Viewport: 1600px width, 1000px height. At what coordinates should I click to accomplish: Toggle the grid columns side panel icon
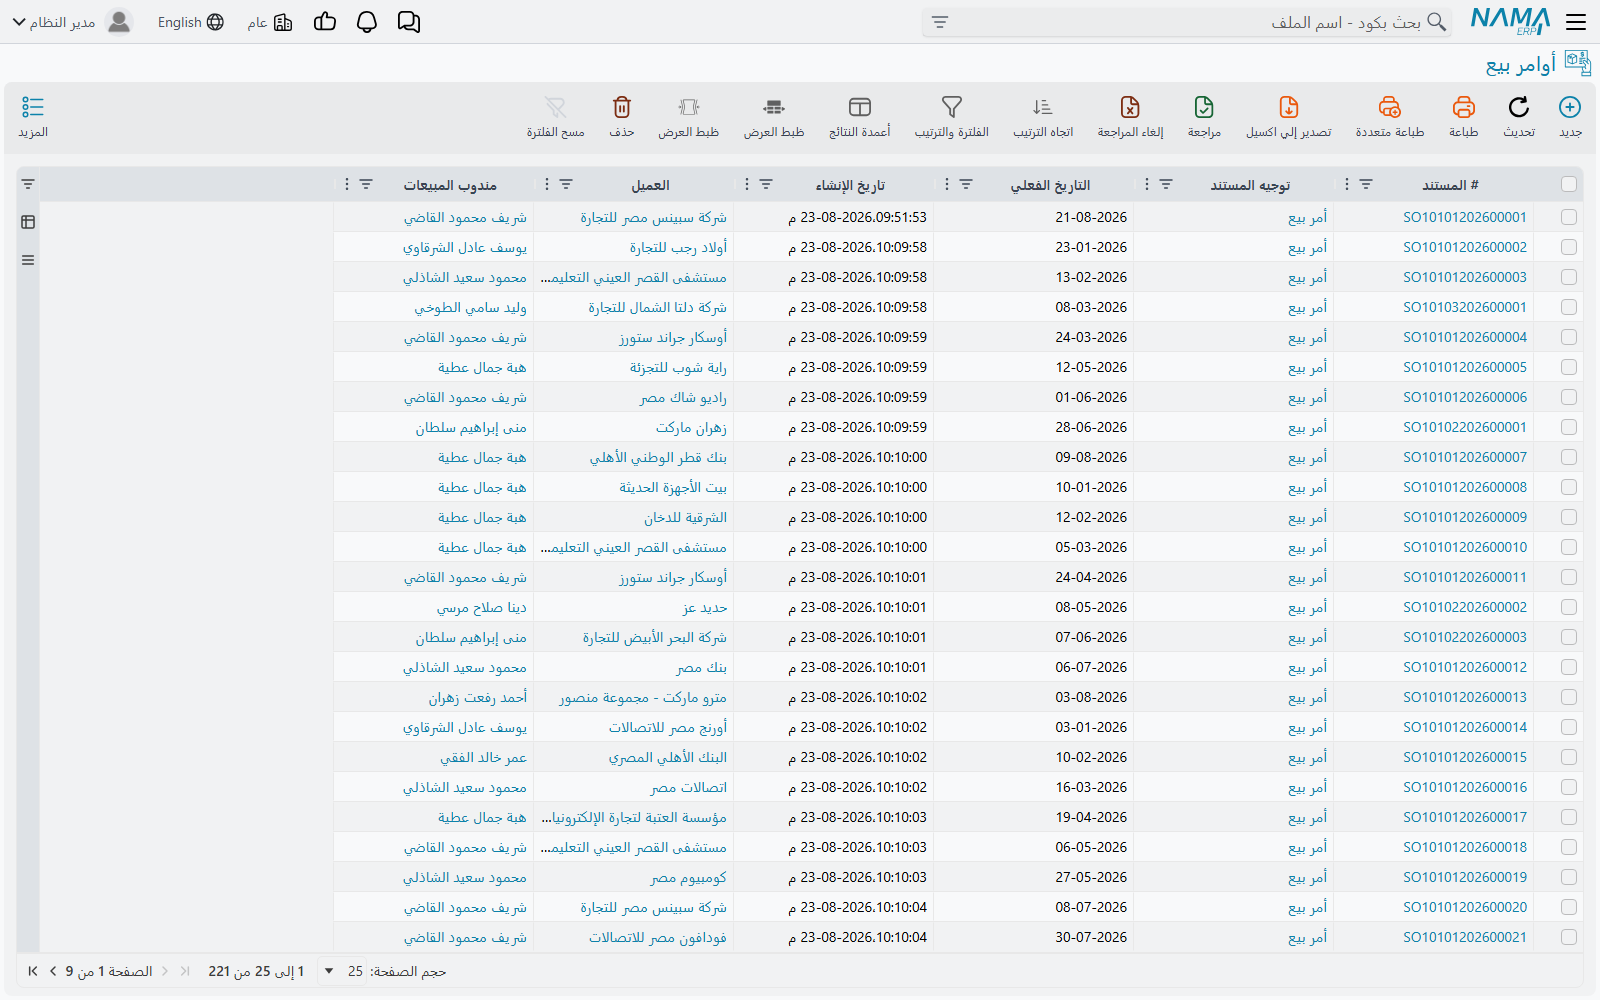[28, 222]
